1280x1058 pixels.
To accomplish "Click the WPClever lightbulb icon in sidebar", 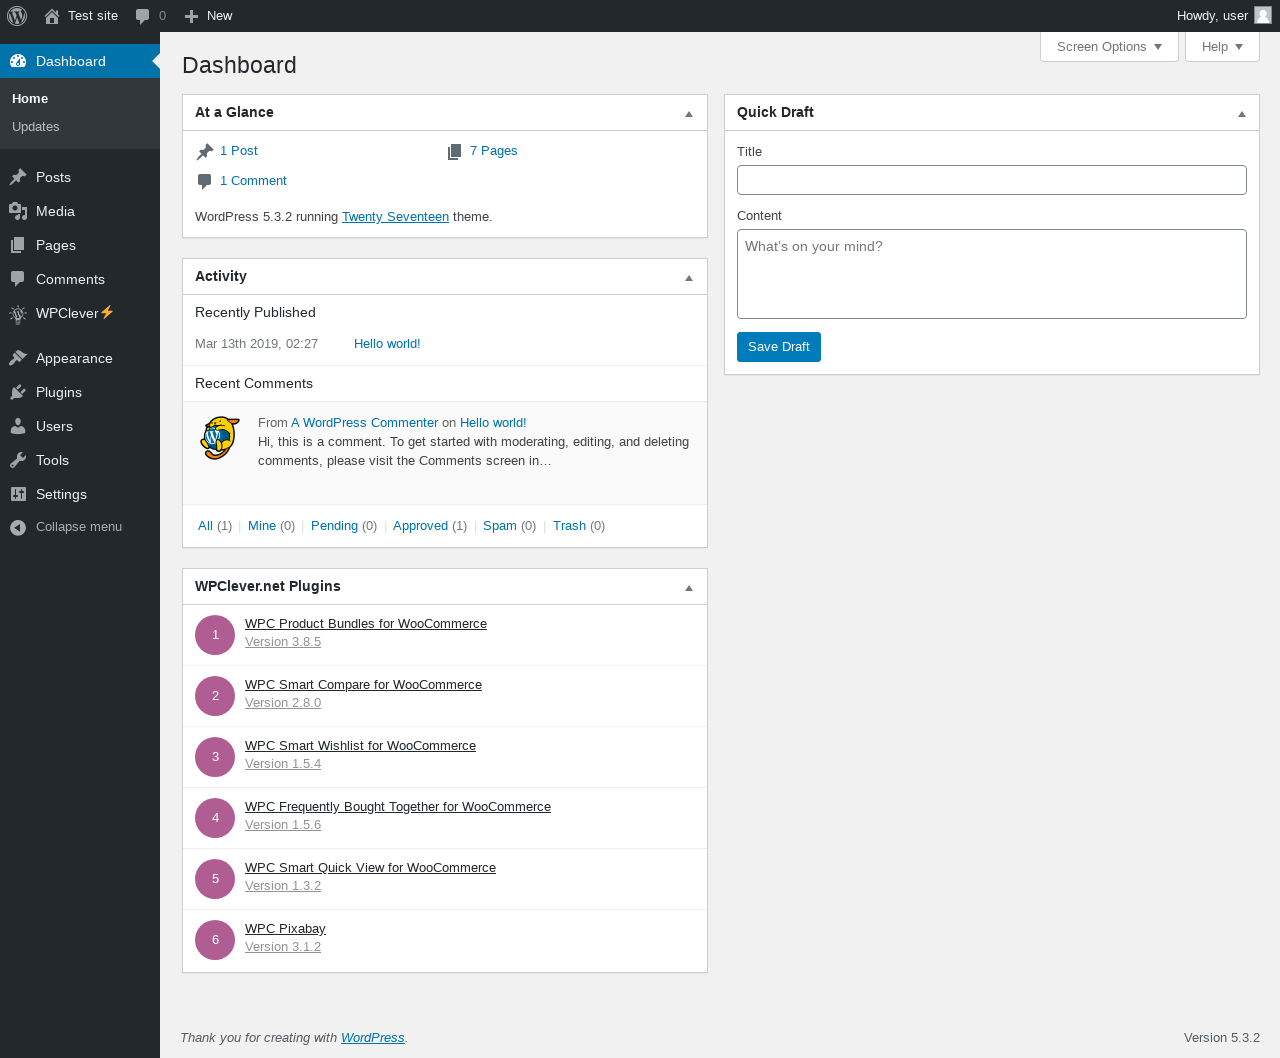I will pyautogui.click(x=18, y=314).
